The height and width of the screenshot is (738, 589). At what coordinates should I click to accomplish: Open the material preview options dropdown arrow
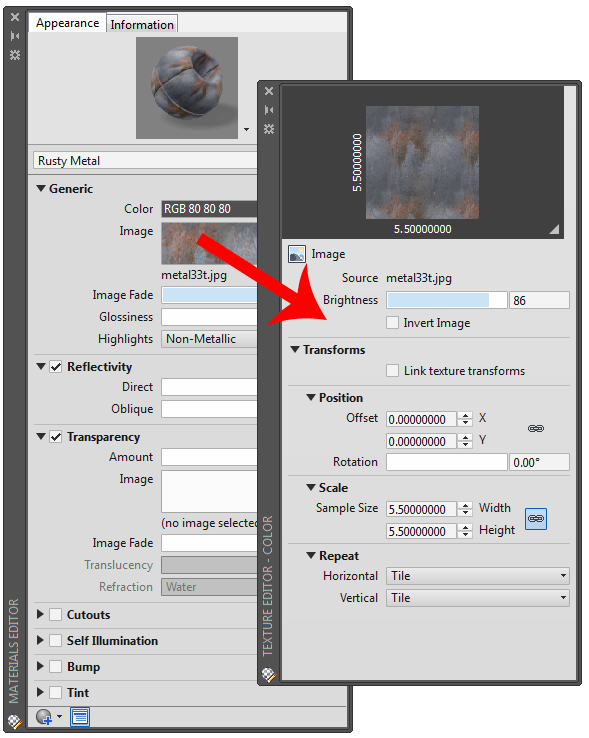[x=246, y=129]
